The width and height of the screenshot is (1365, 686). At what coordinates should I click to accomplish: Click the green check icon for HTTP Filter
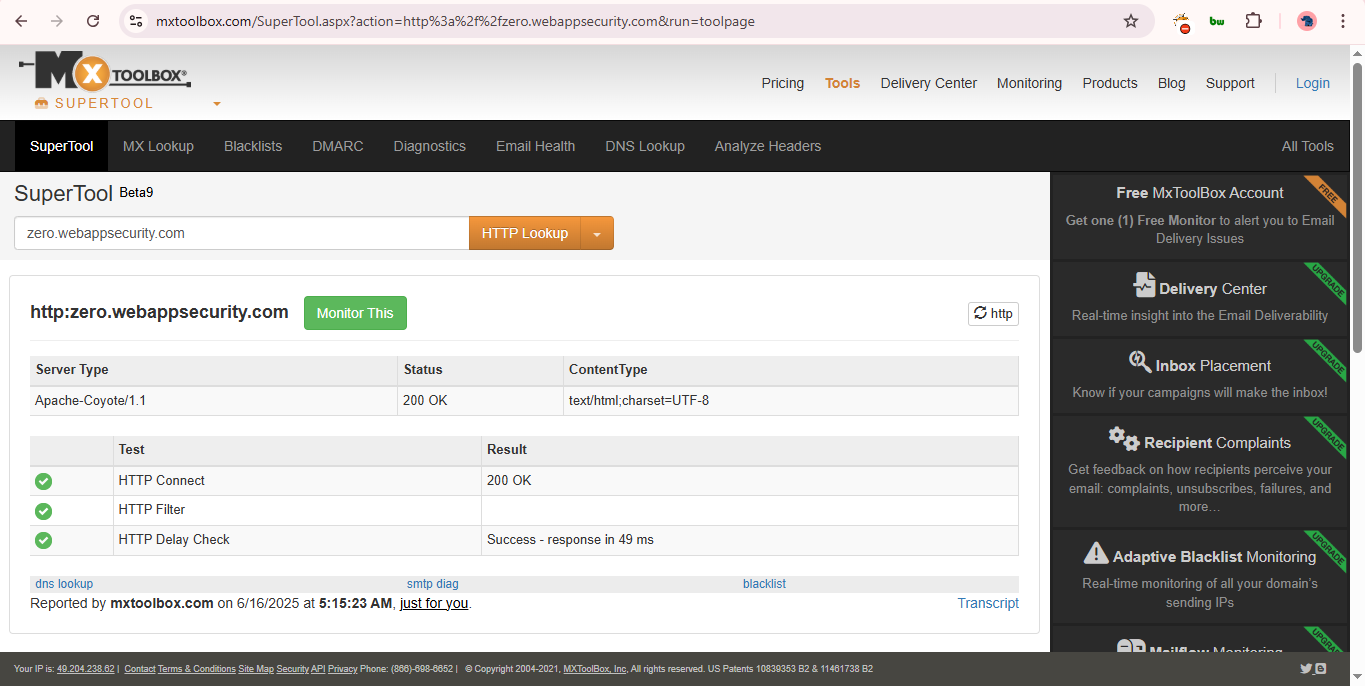[43, 511]
